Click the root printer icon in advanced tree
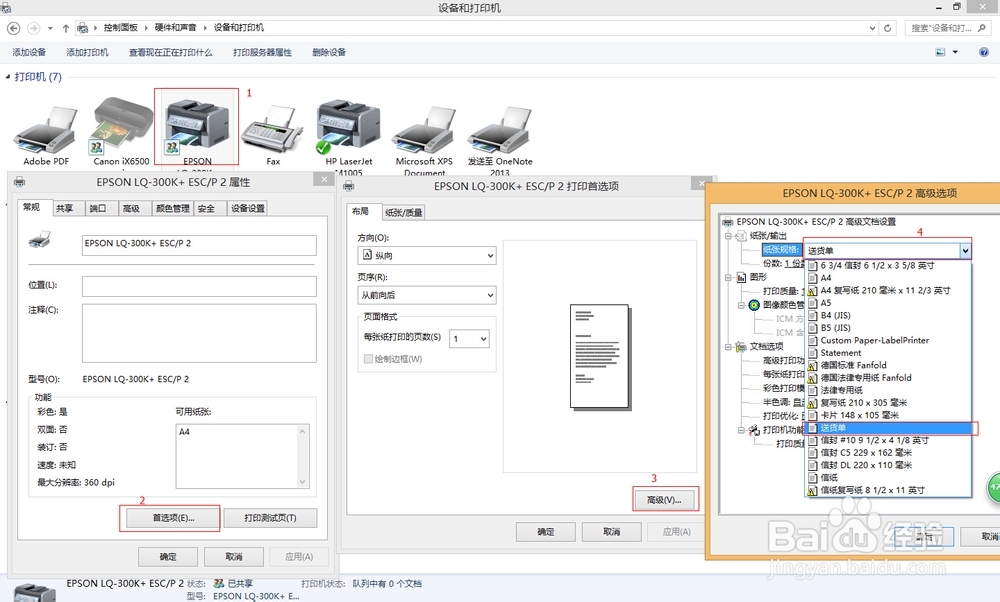 coord(728,222)
